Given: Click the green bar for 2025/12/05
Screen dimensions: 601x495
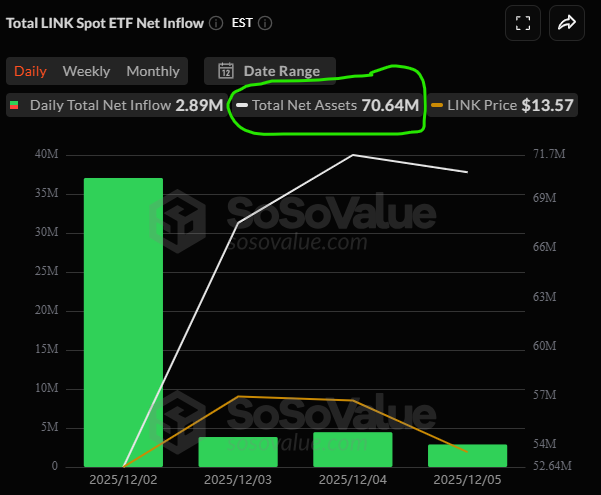Looking at the screenshot, I should (467, 455).
